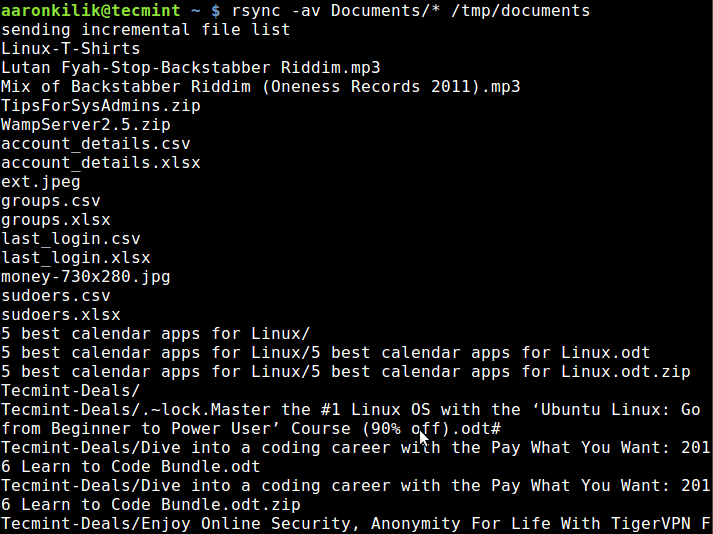
Task: Click sudoers.csv file name
Action: [55, 296]
